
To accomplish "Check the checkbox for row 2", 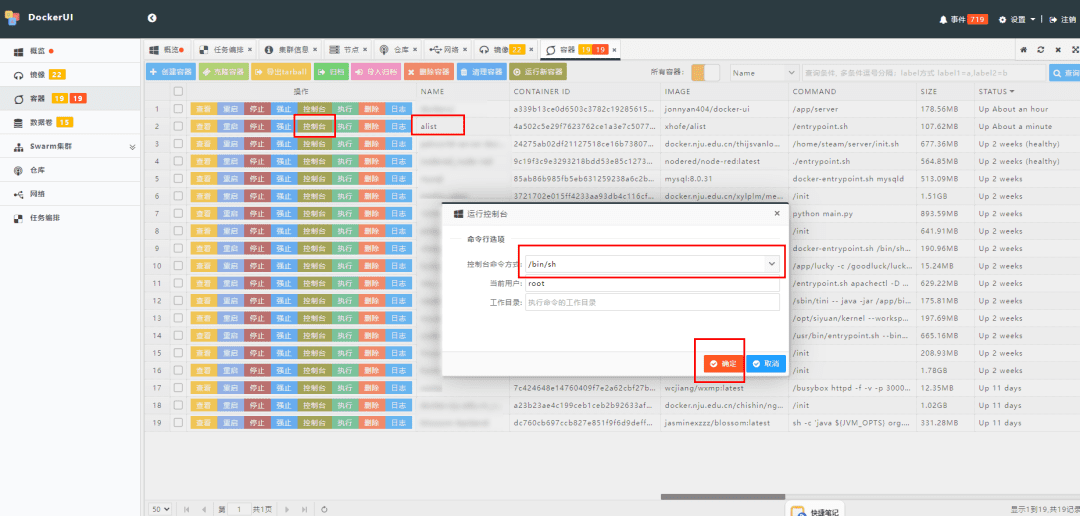I will click(178, 126).
